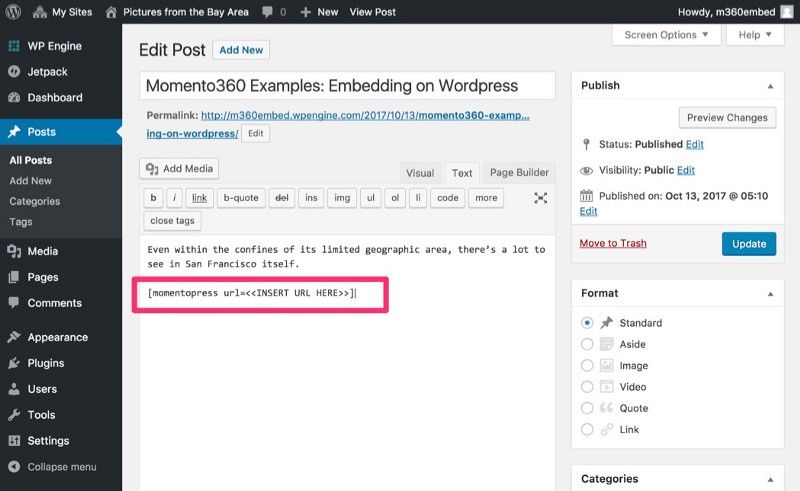Open Categories in Posts submenu
800x491 pixels.
pos(35,201)
